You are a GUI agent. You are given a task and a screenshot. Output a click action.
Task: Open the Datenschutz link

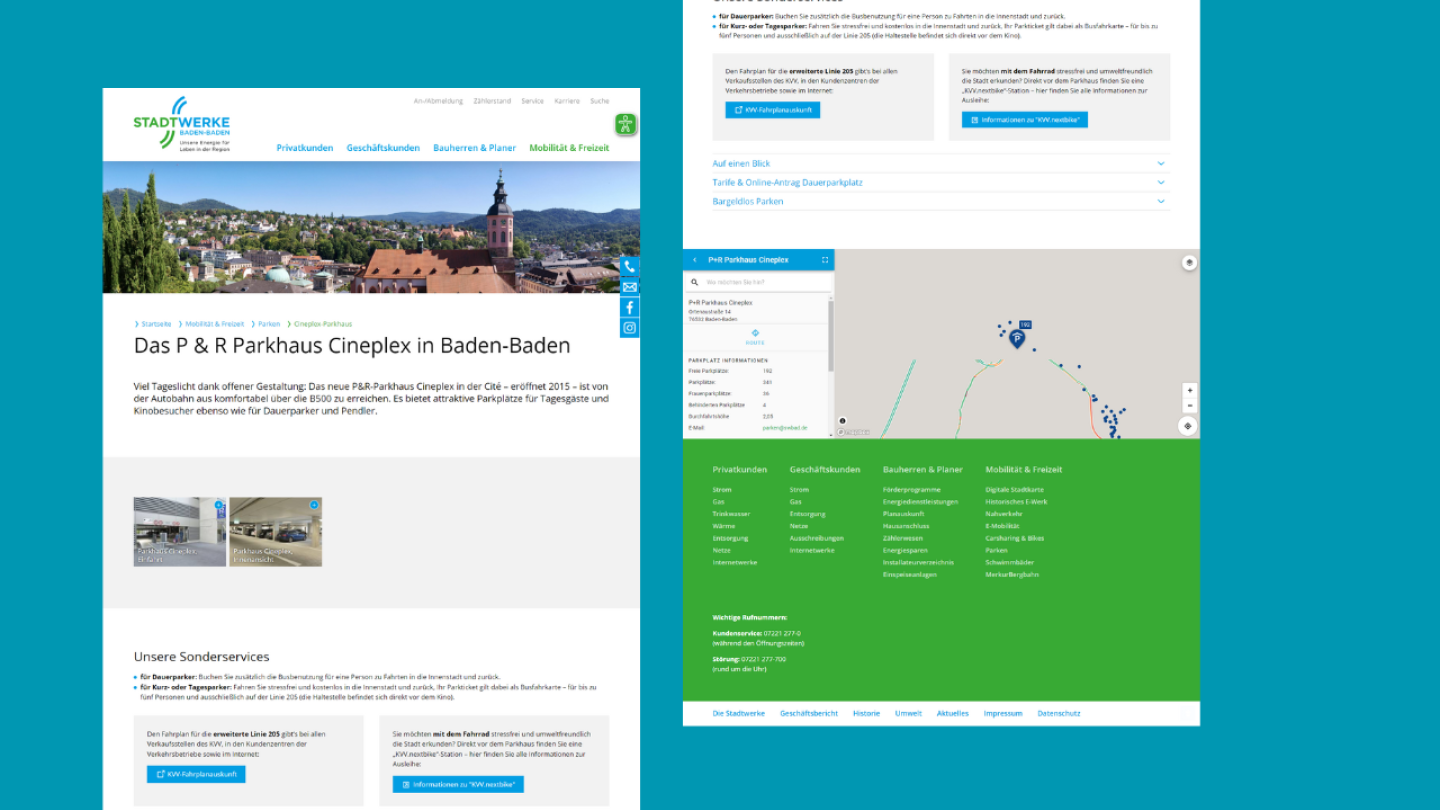coord(1059,714)
